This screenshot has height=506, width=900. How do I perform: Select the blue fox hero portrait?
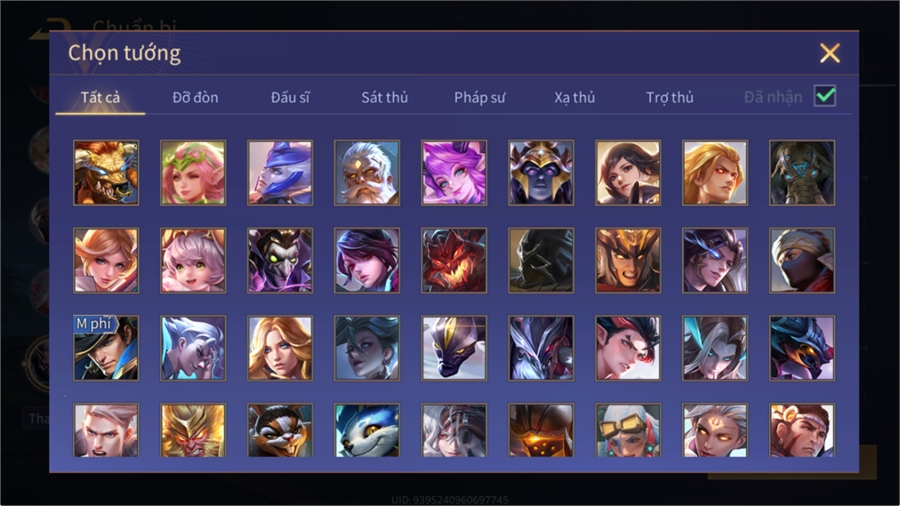pyautogui.click(x=367, y=430)
